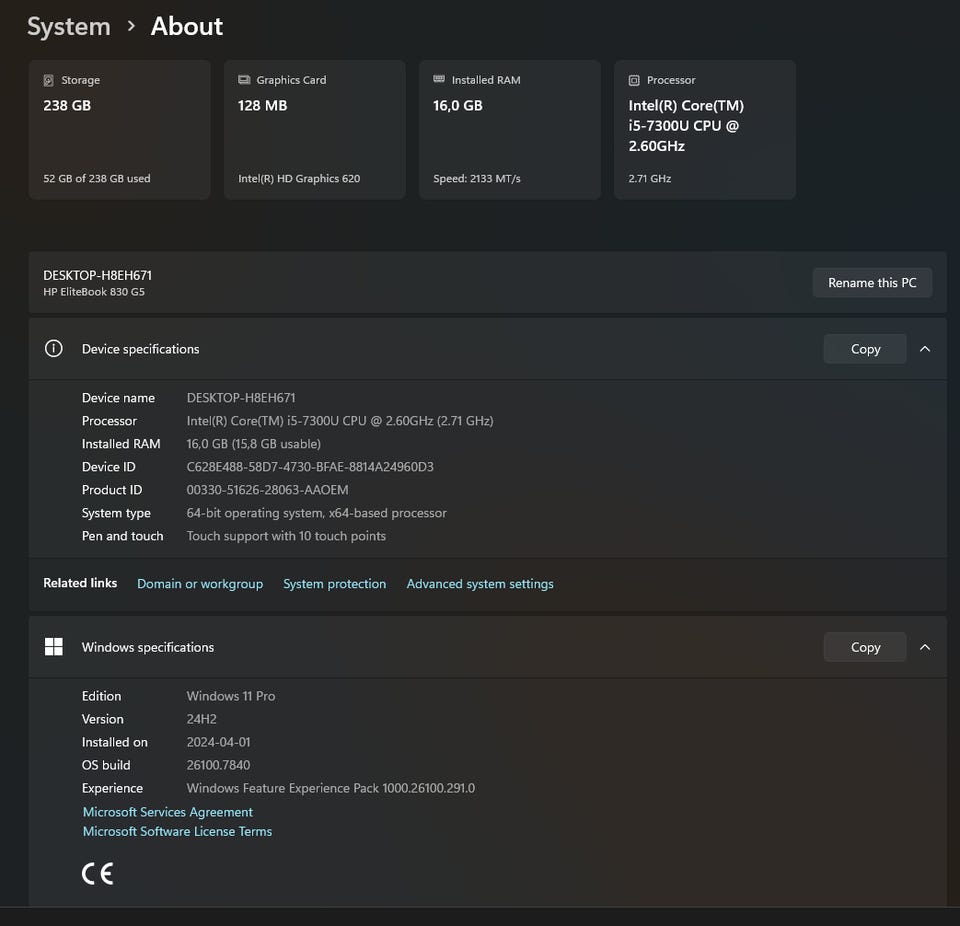Go back to System in breadcrumb

68,27
